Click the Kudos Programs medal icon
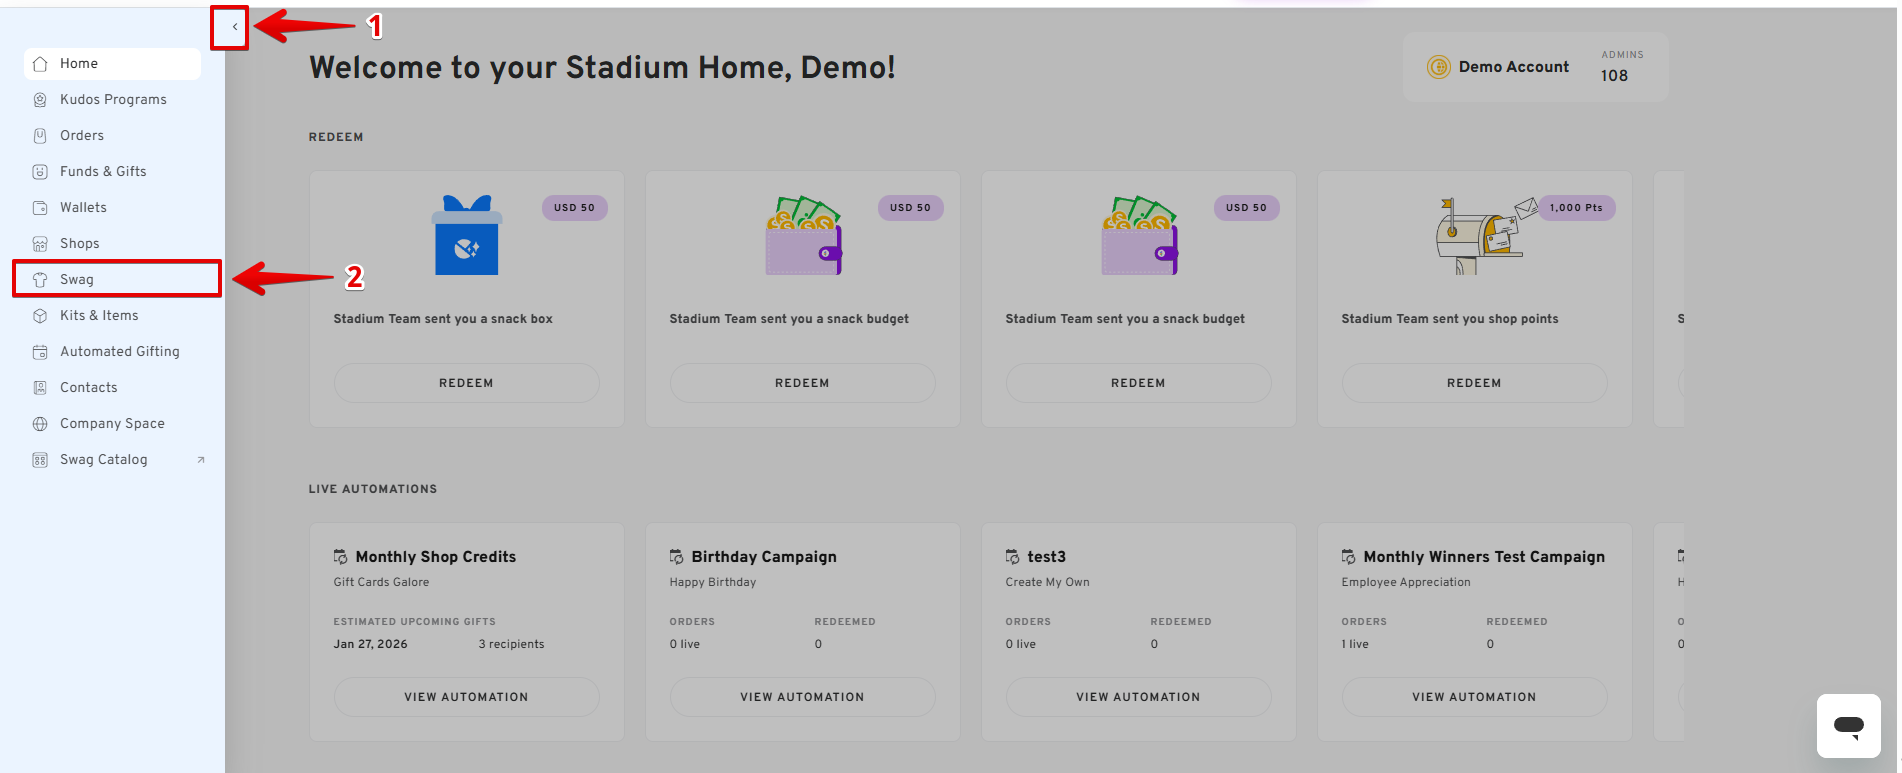 (40, 100)
